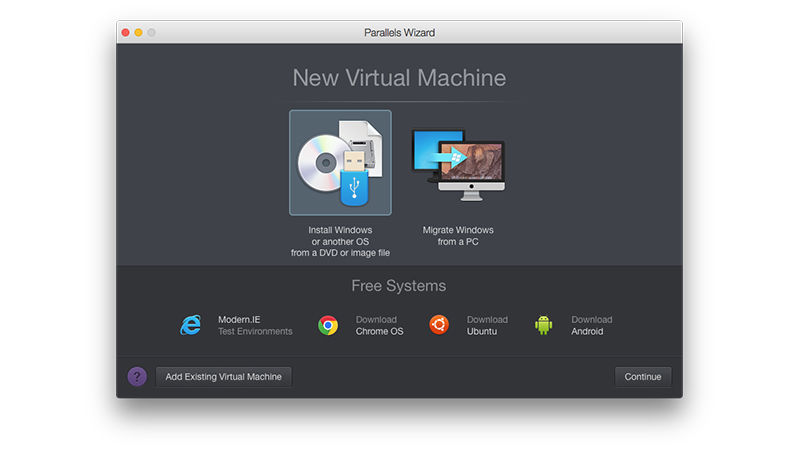Click 'Migrate Windows from a PC' caption
This screenshot has width=800, height=450.
[458, 236]
